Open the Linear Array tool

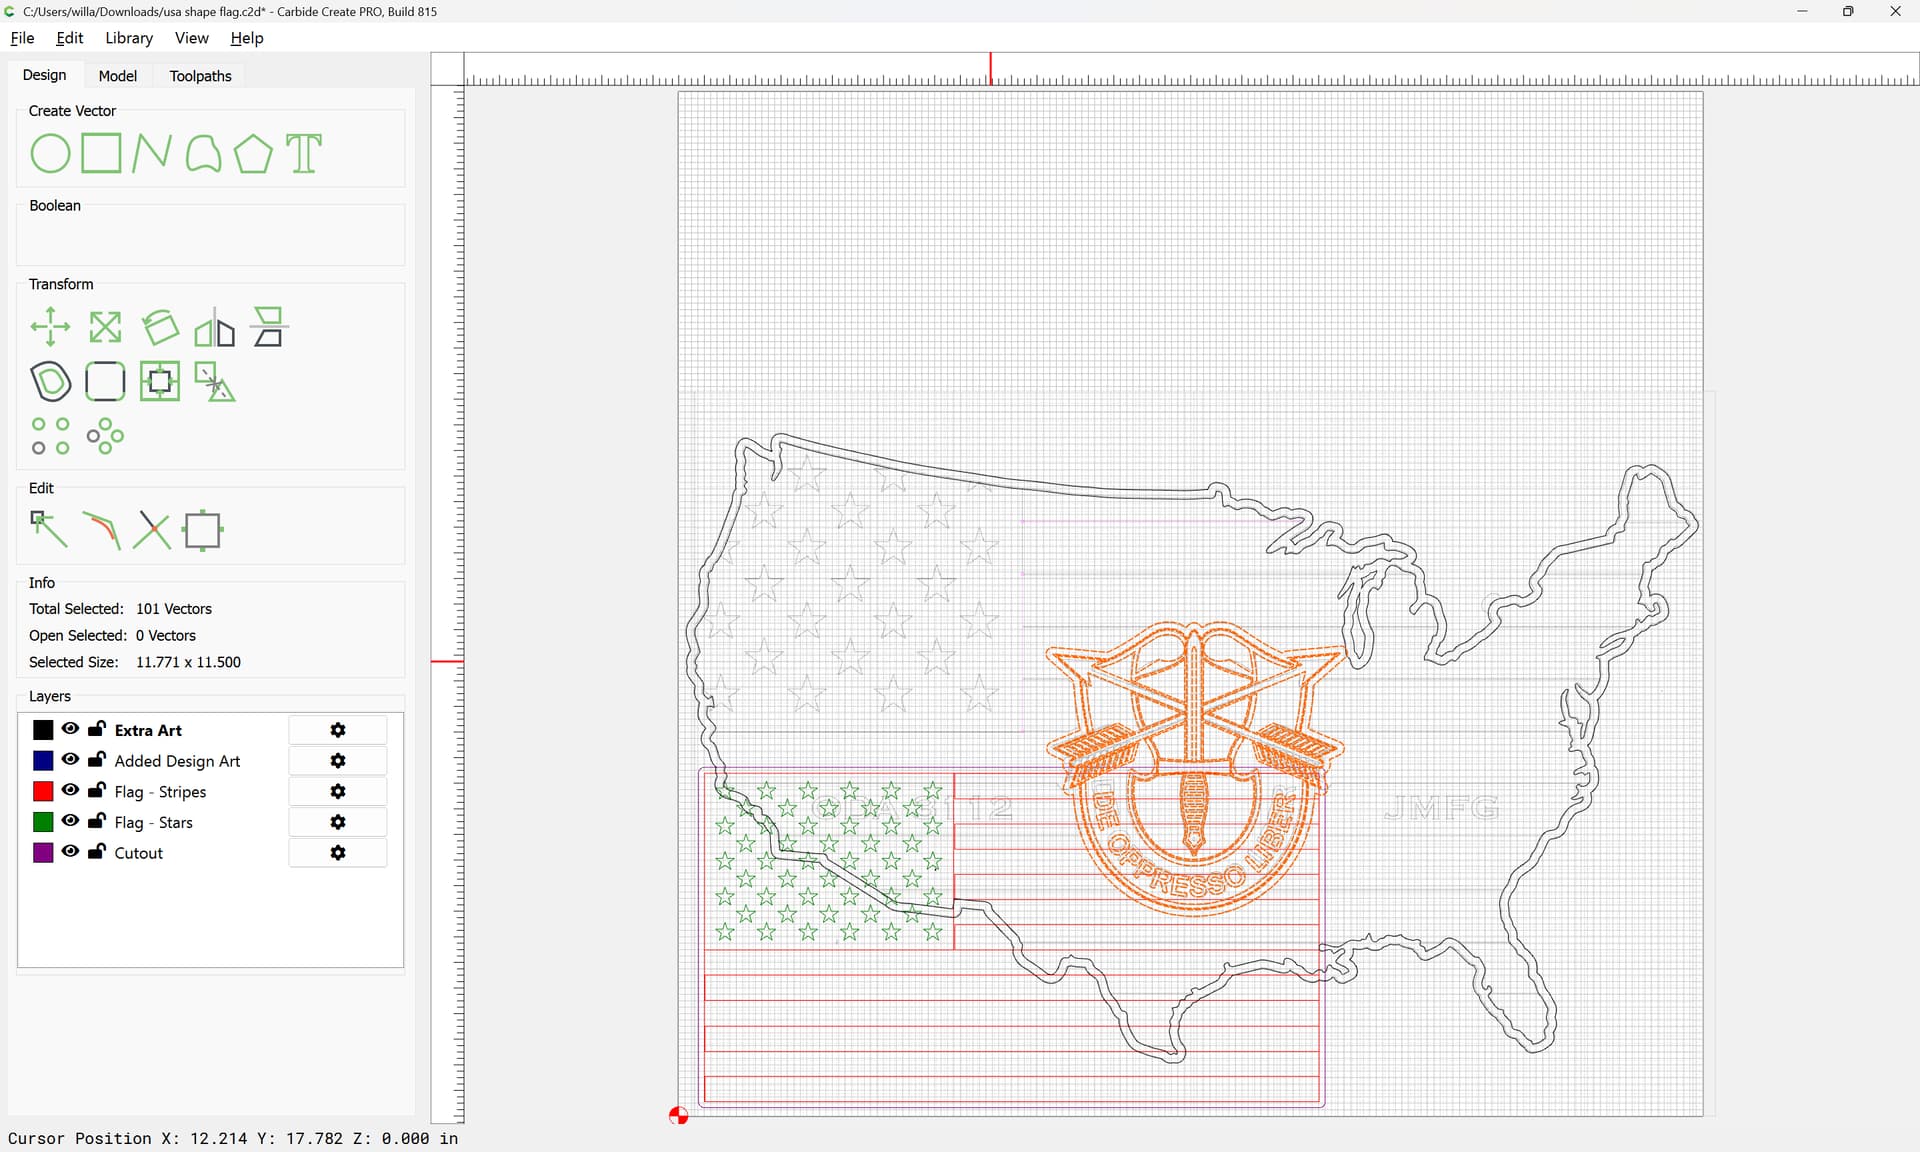[x=50, y=436]
